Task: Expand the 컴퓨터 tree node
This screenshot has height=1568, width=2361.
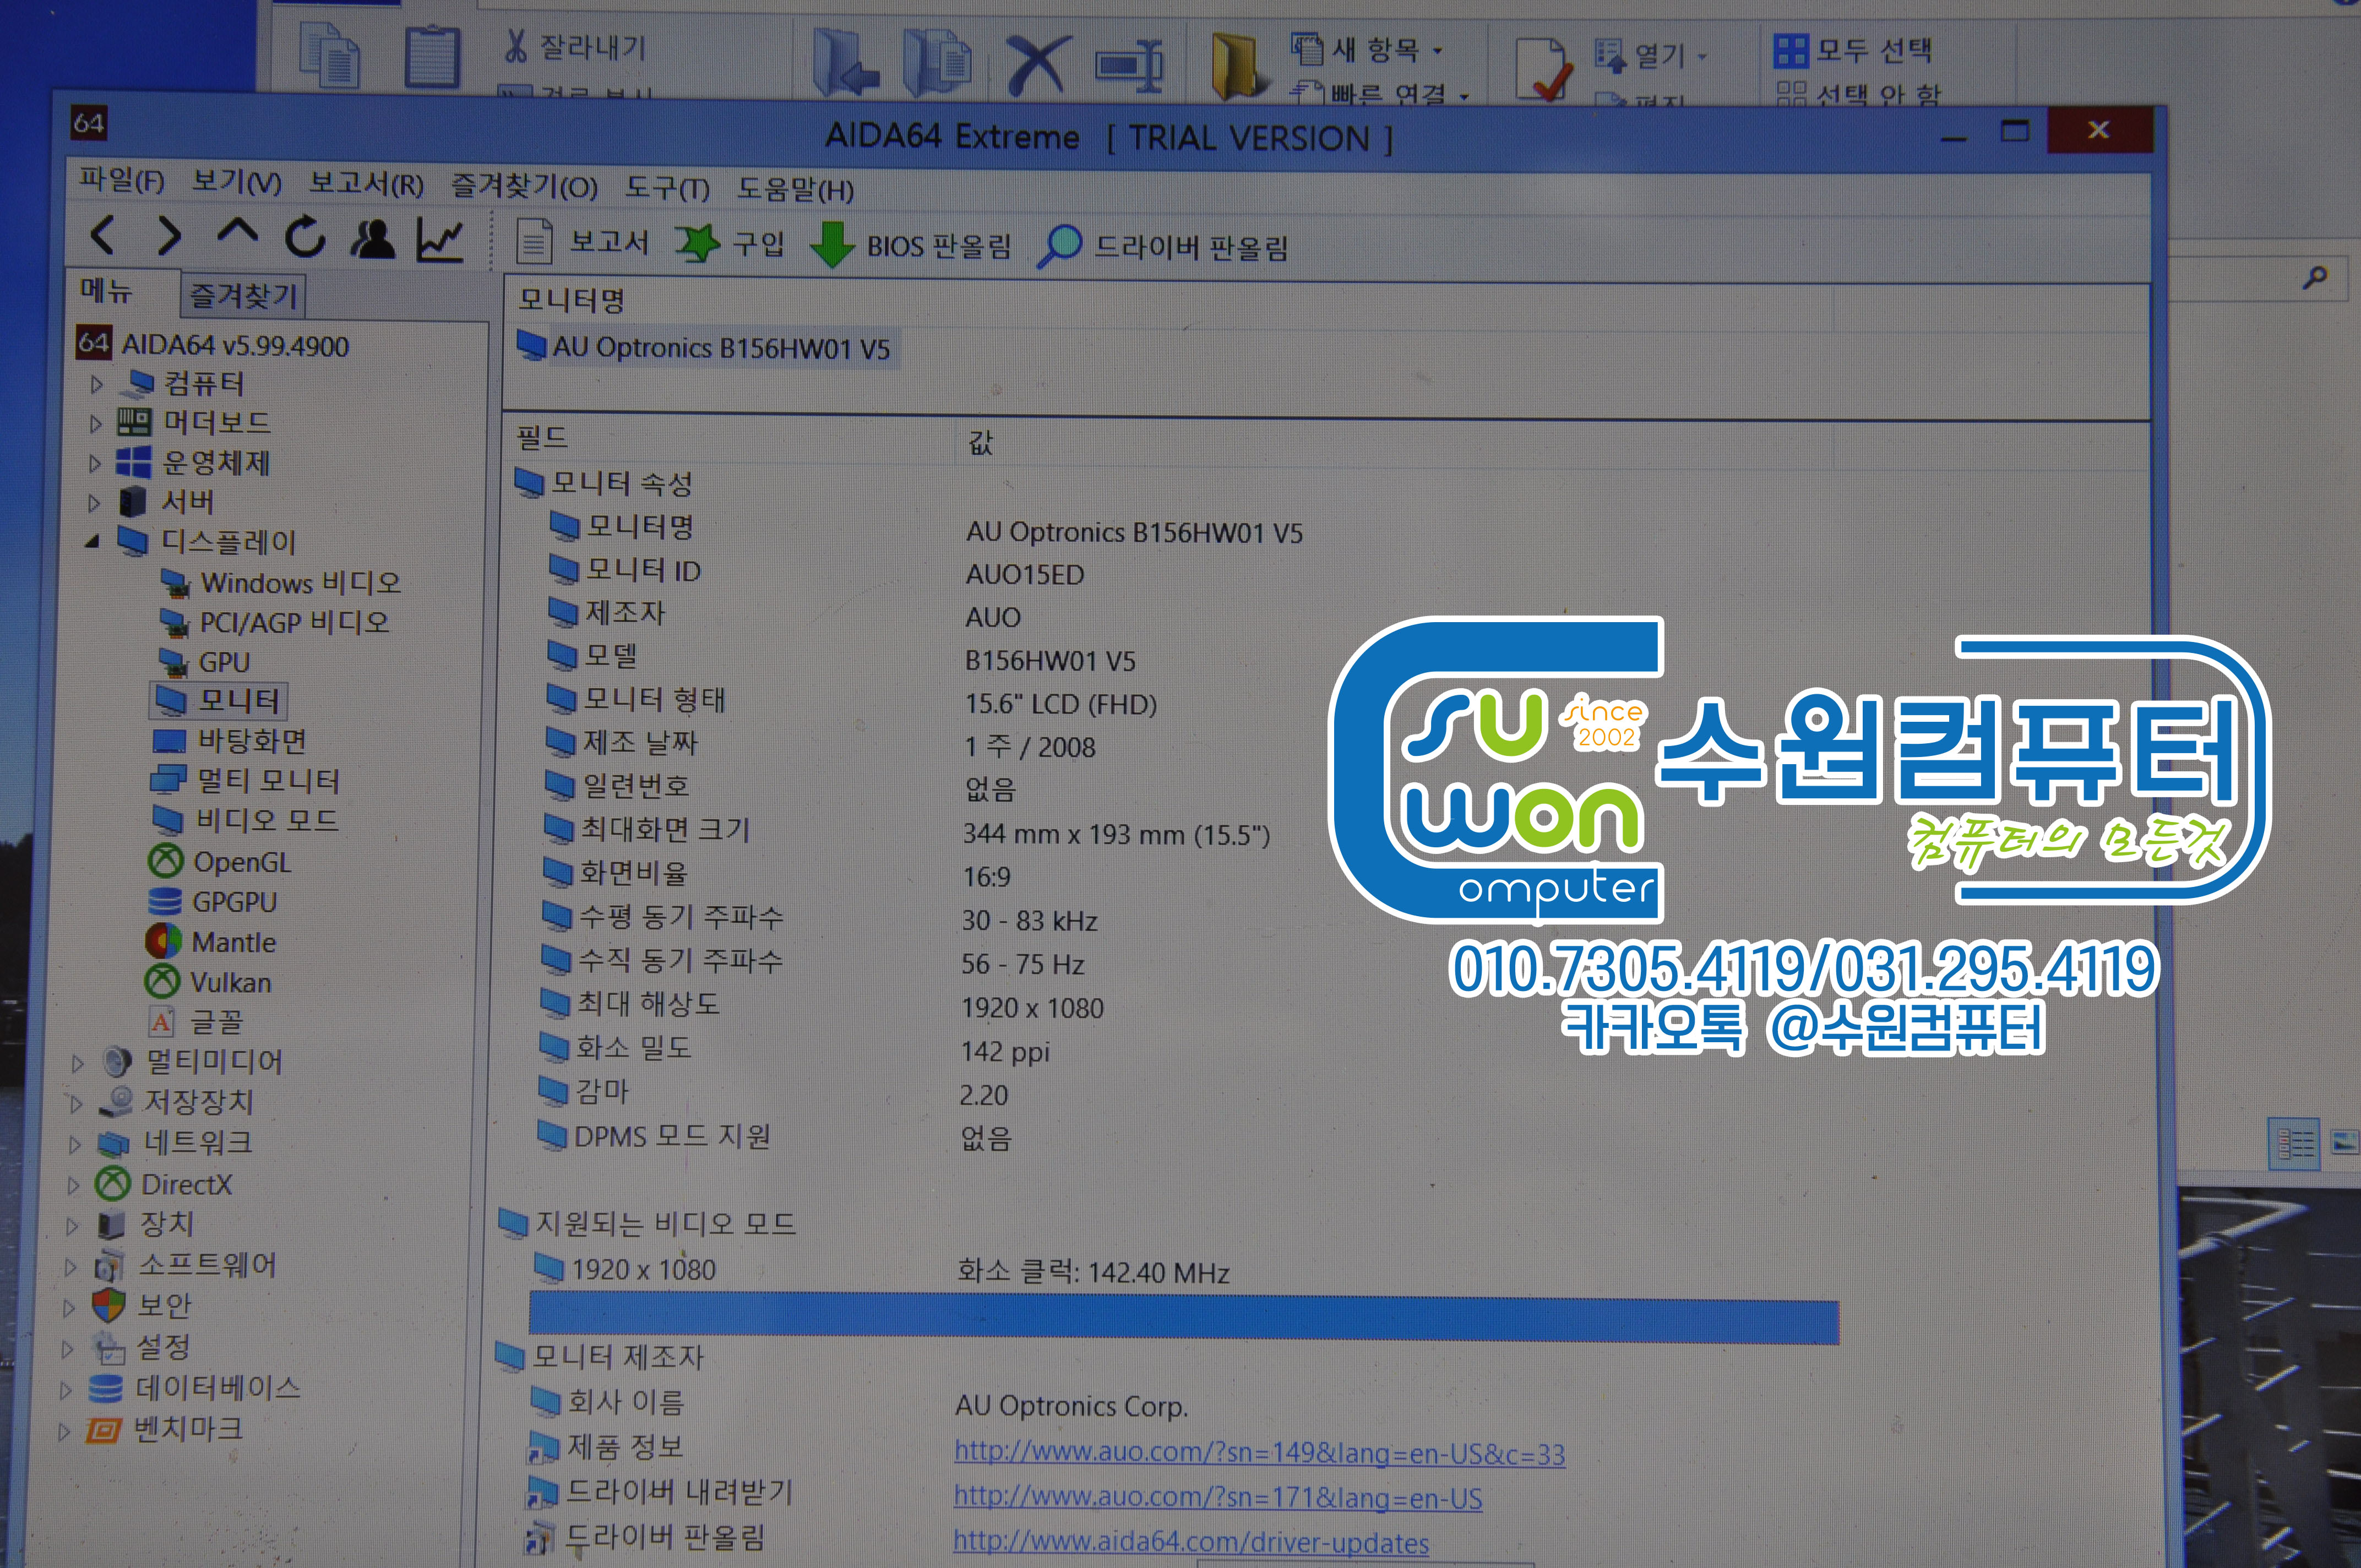Action: (x=96, y=384)
